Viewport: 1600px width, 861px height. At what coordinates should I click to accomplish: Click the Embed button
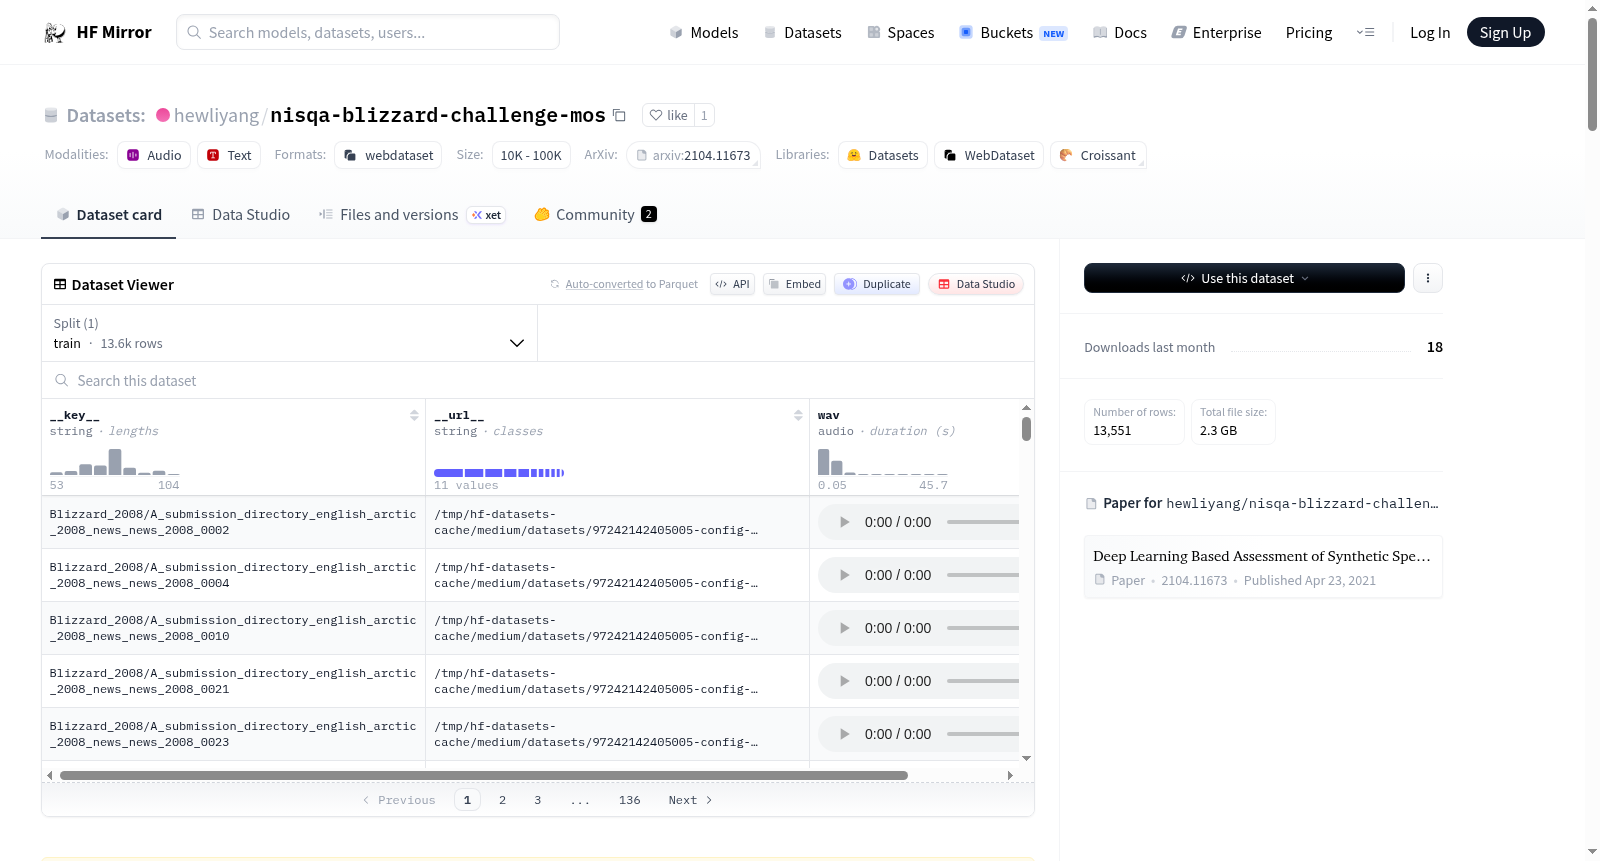tap(794, 284)
